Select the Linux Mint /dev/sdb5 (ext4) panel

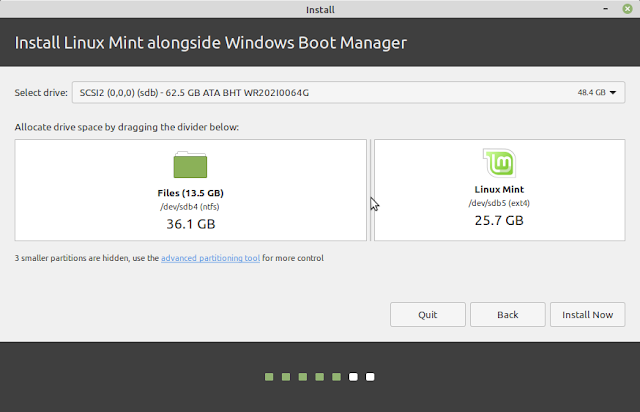(500, 190)
